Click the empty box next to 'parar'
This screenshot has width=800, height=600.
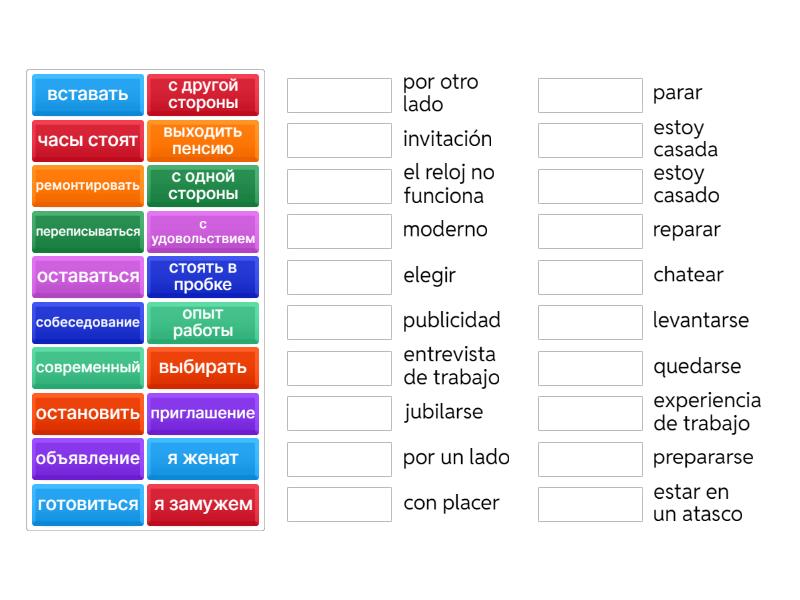click(590, 95)
